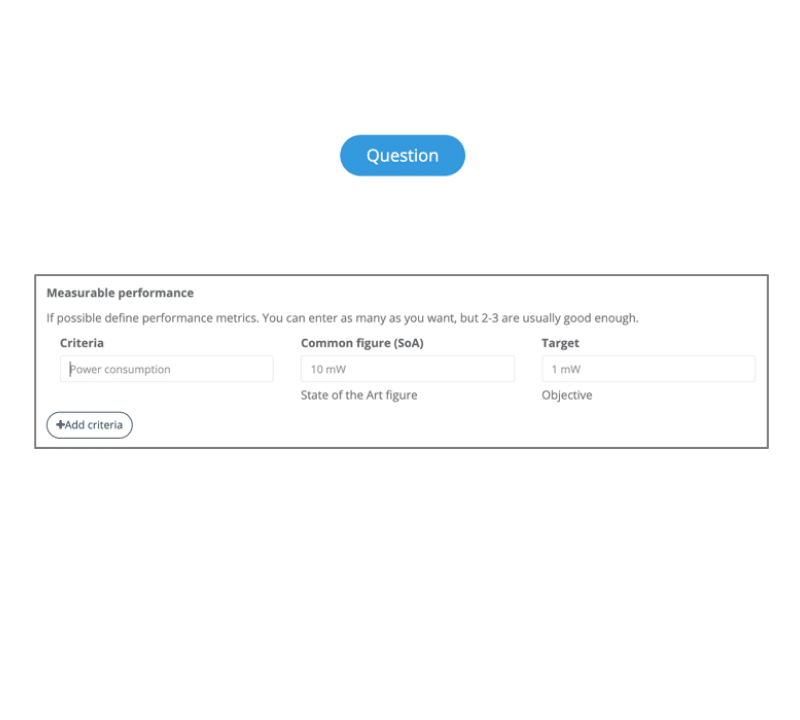Click the text cursor in the Criteria box
The width and height of the screenshot is (800, 720).
click(x=70, y=369)
